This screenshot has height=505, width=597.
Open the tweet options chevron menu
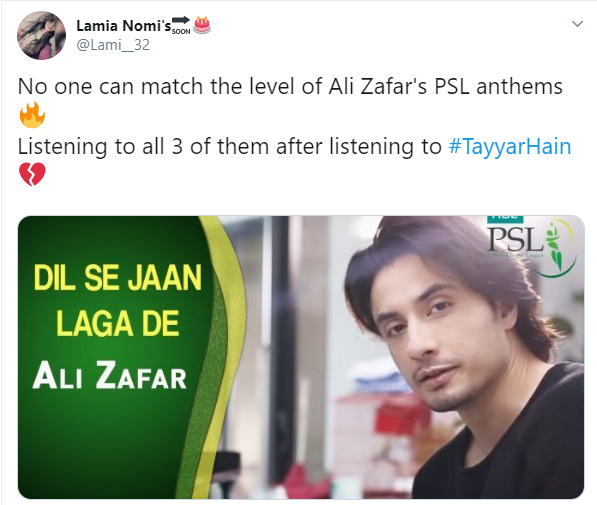pos(577,24)
